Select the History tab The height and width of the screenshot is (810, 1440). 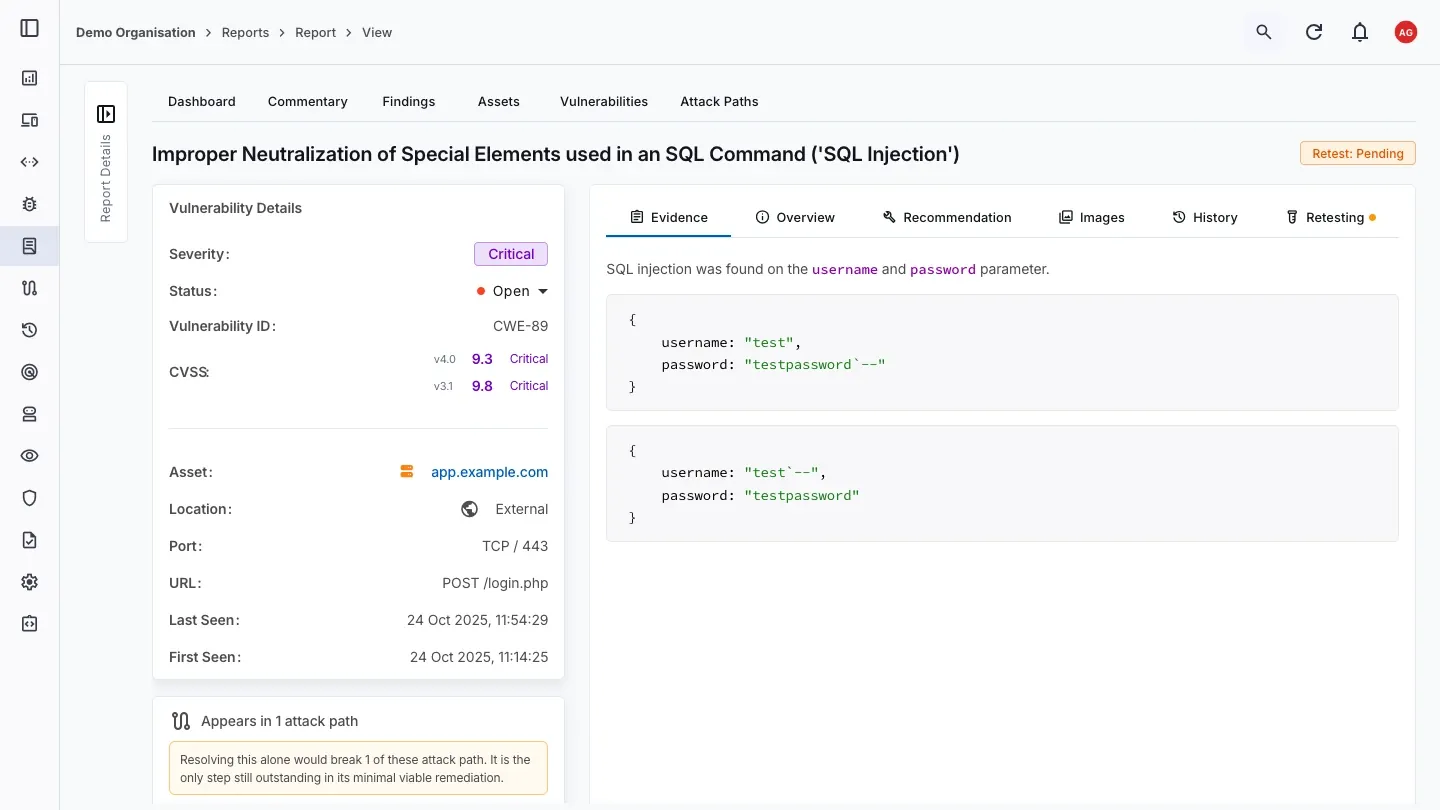click(1205, 217)
